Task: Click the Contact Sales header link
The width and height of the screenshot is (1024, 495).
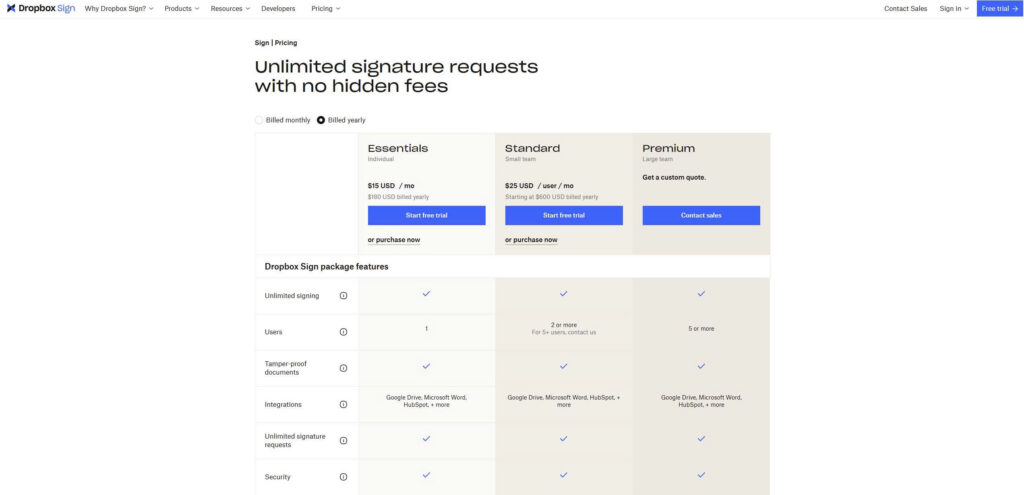Action: [x=905, y=8]
